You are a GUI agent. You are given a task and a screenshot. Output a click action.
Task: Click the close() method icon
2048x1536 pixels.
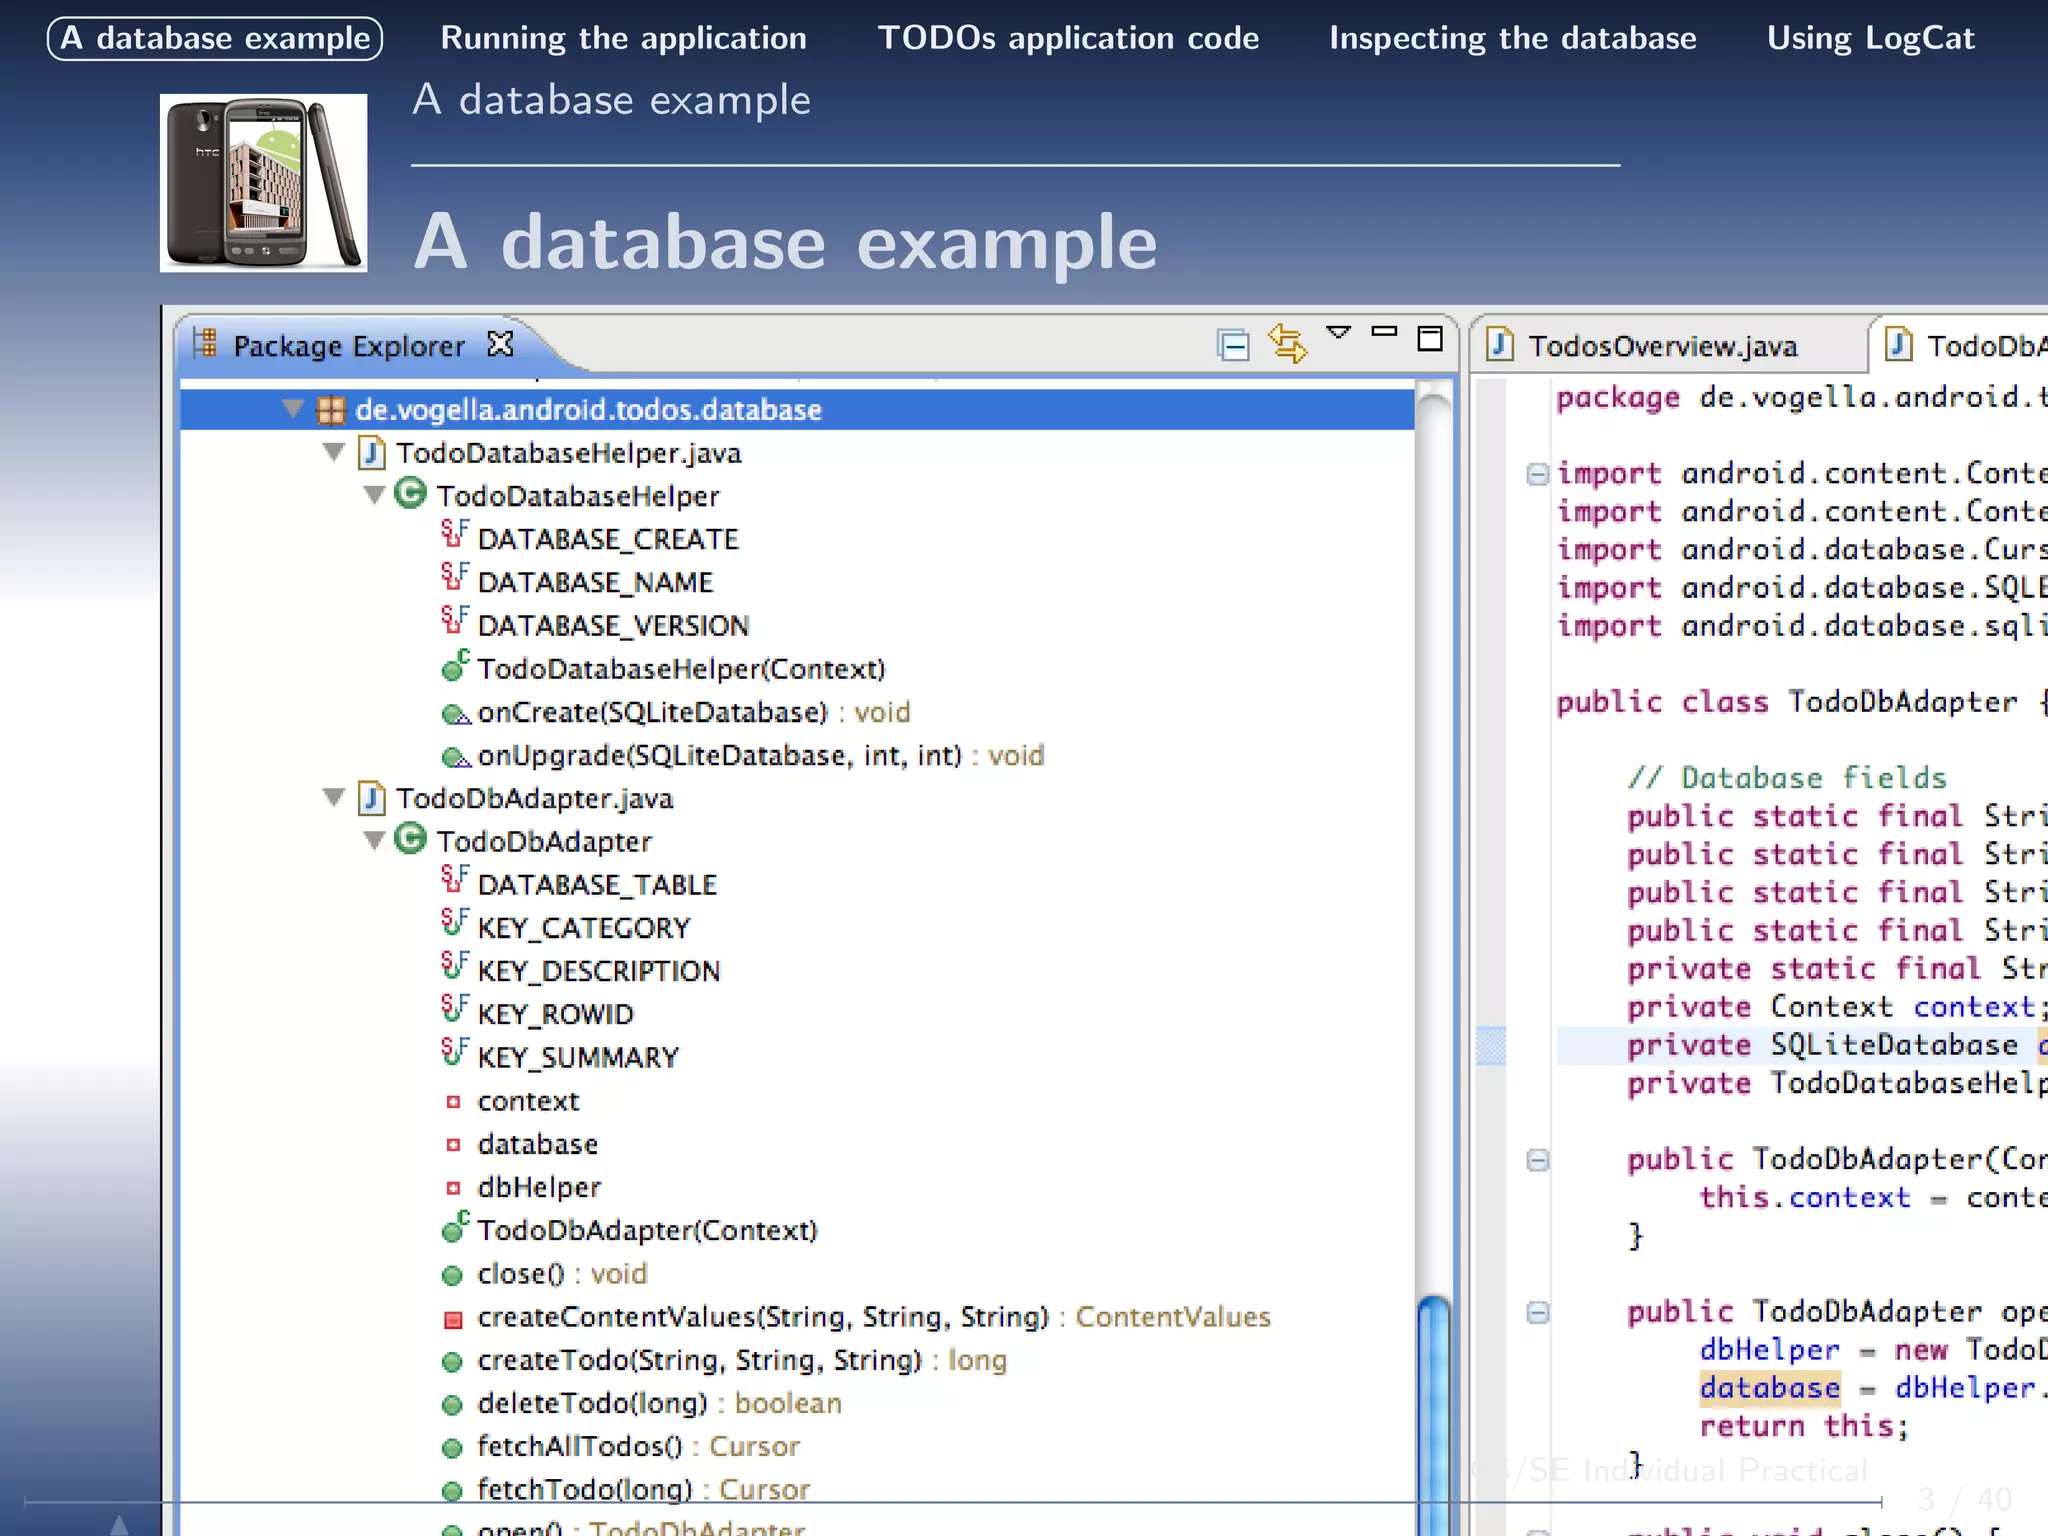coord(452,1276)
